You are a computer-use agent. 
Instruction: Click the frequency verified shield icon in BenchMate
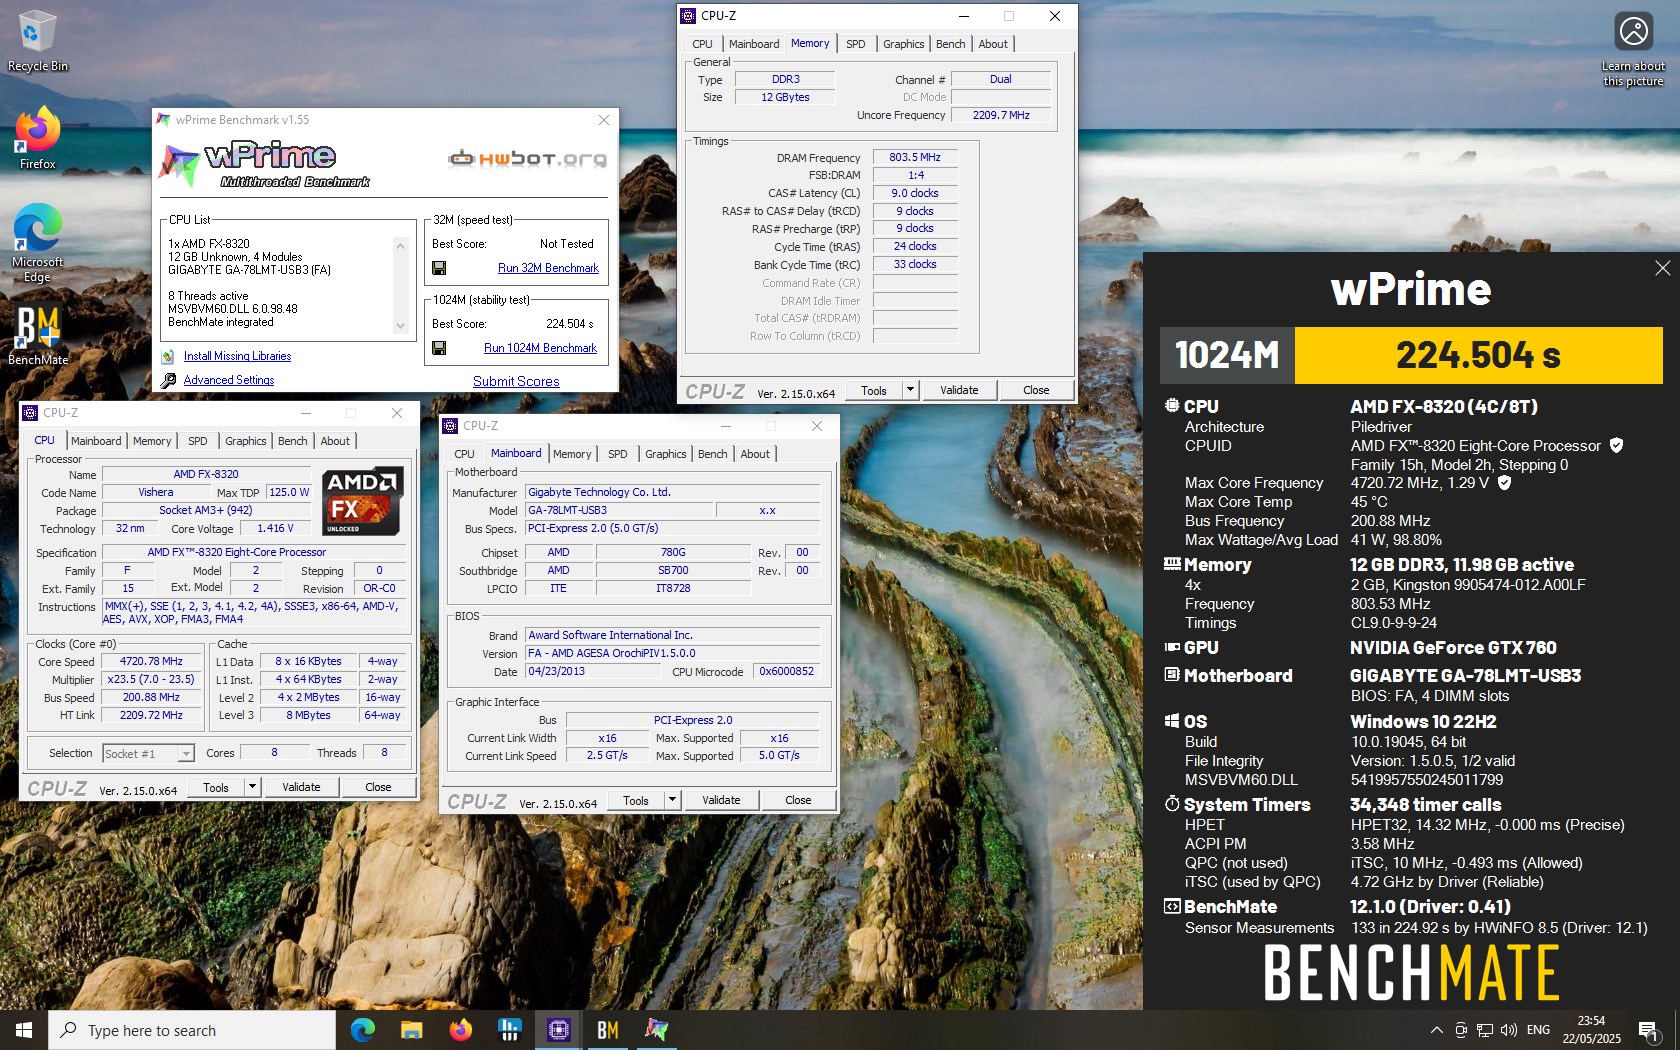(1504, 482)
